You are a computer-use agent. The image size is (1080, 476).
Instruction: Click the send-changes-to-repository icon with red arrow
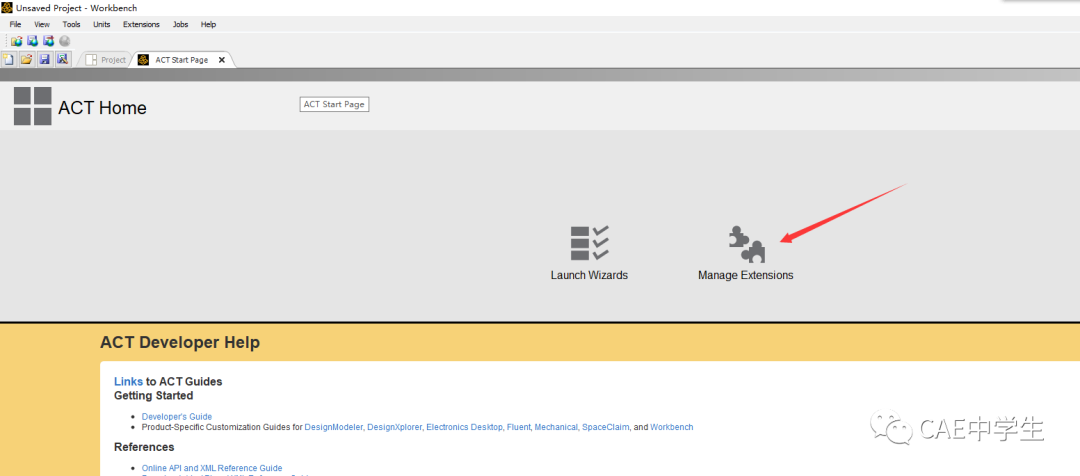click(48, 41)
